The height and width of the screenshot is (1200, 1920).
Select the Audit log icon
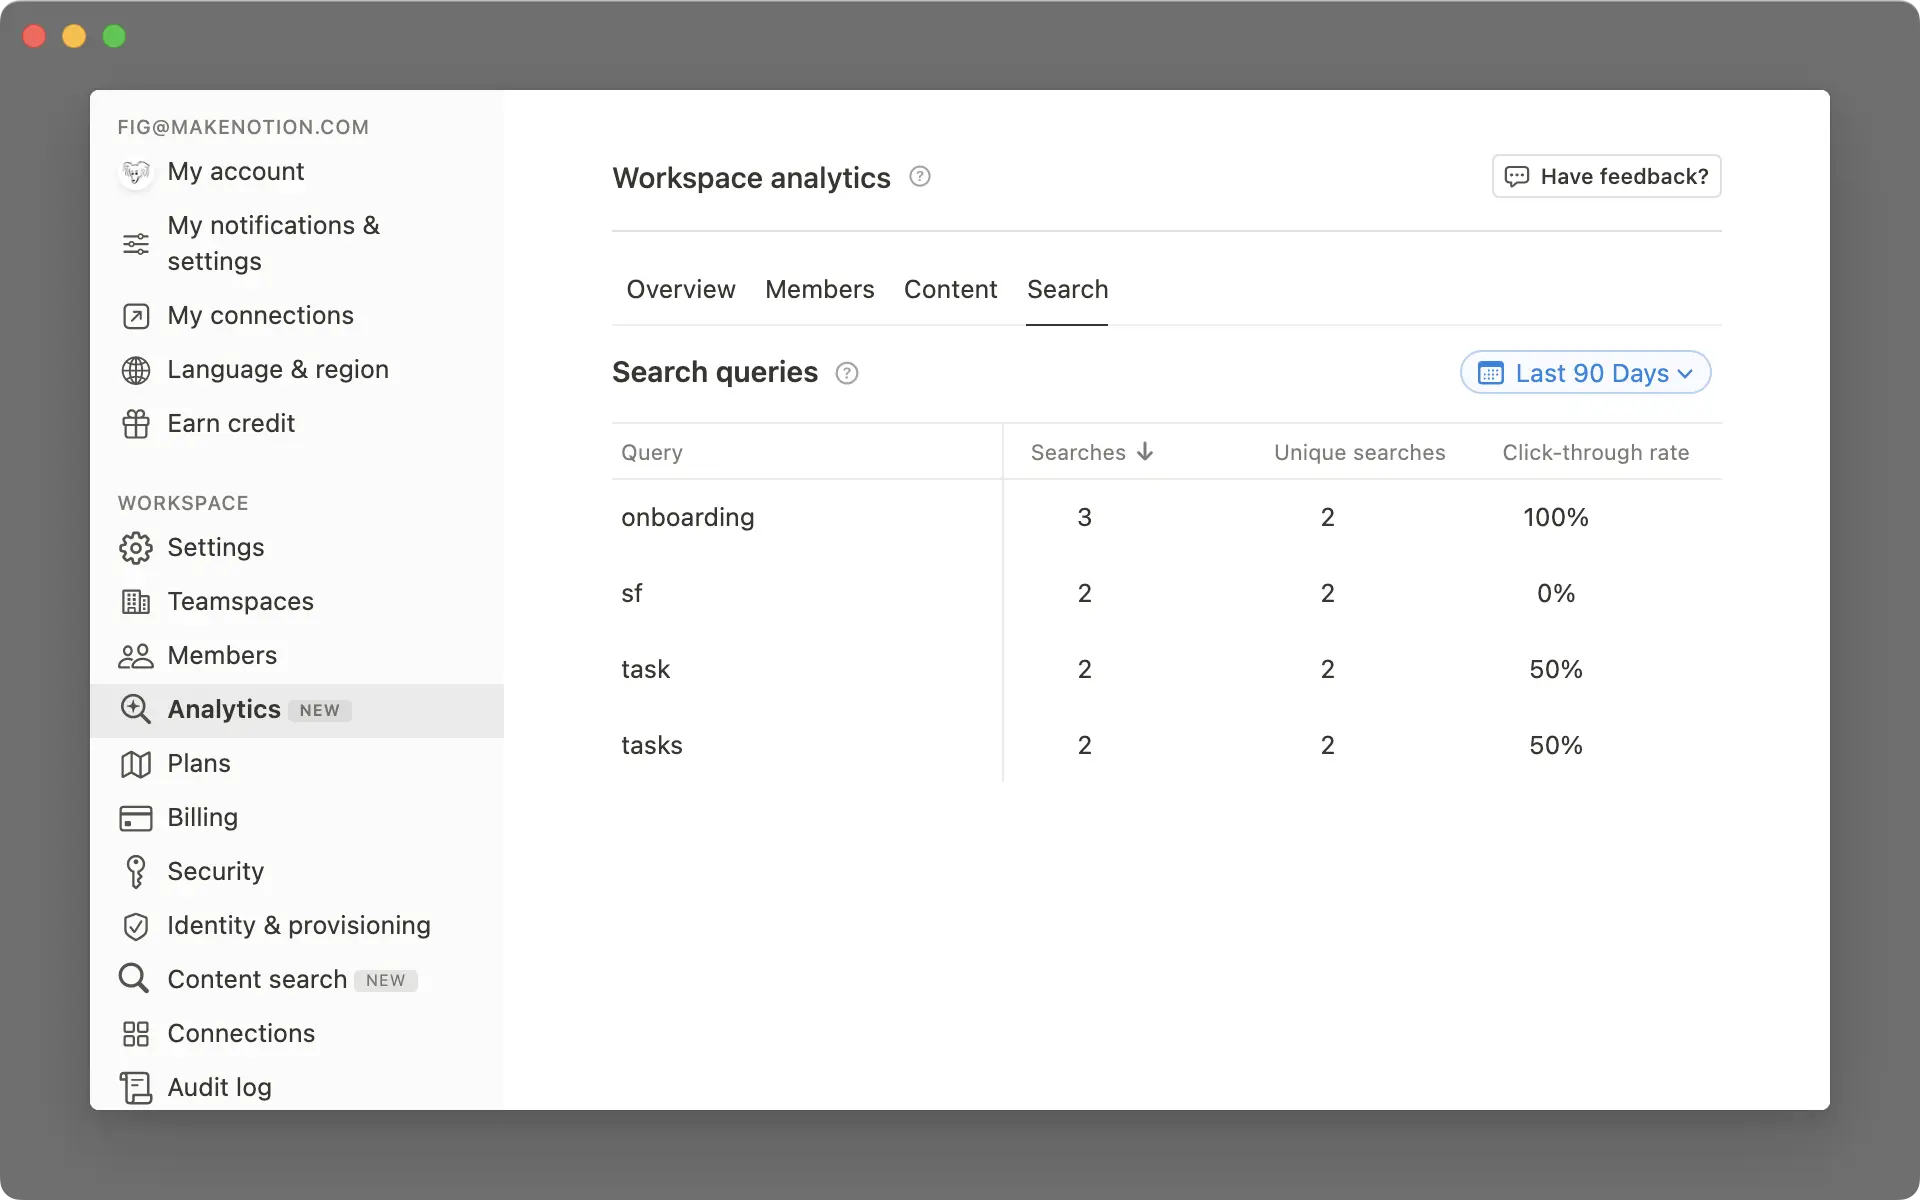pyautogui.click(x=135, y=1087)
